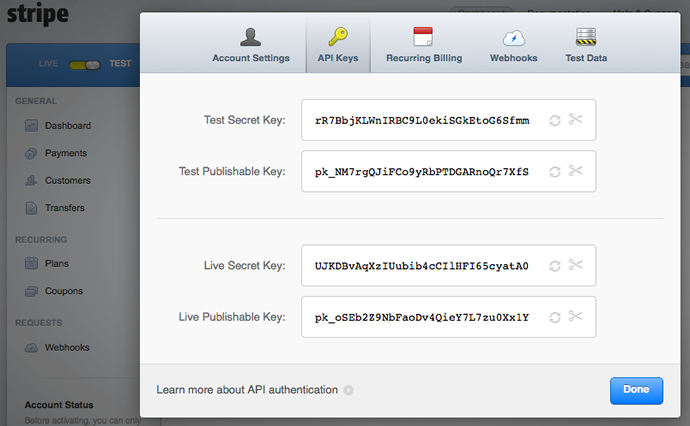Viewport: 690px width, 426px height.
Task: Regenerate the Test Secret Key
Action: click(x=555, y=120)
